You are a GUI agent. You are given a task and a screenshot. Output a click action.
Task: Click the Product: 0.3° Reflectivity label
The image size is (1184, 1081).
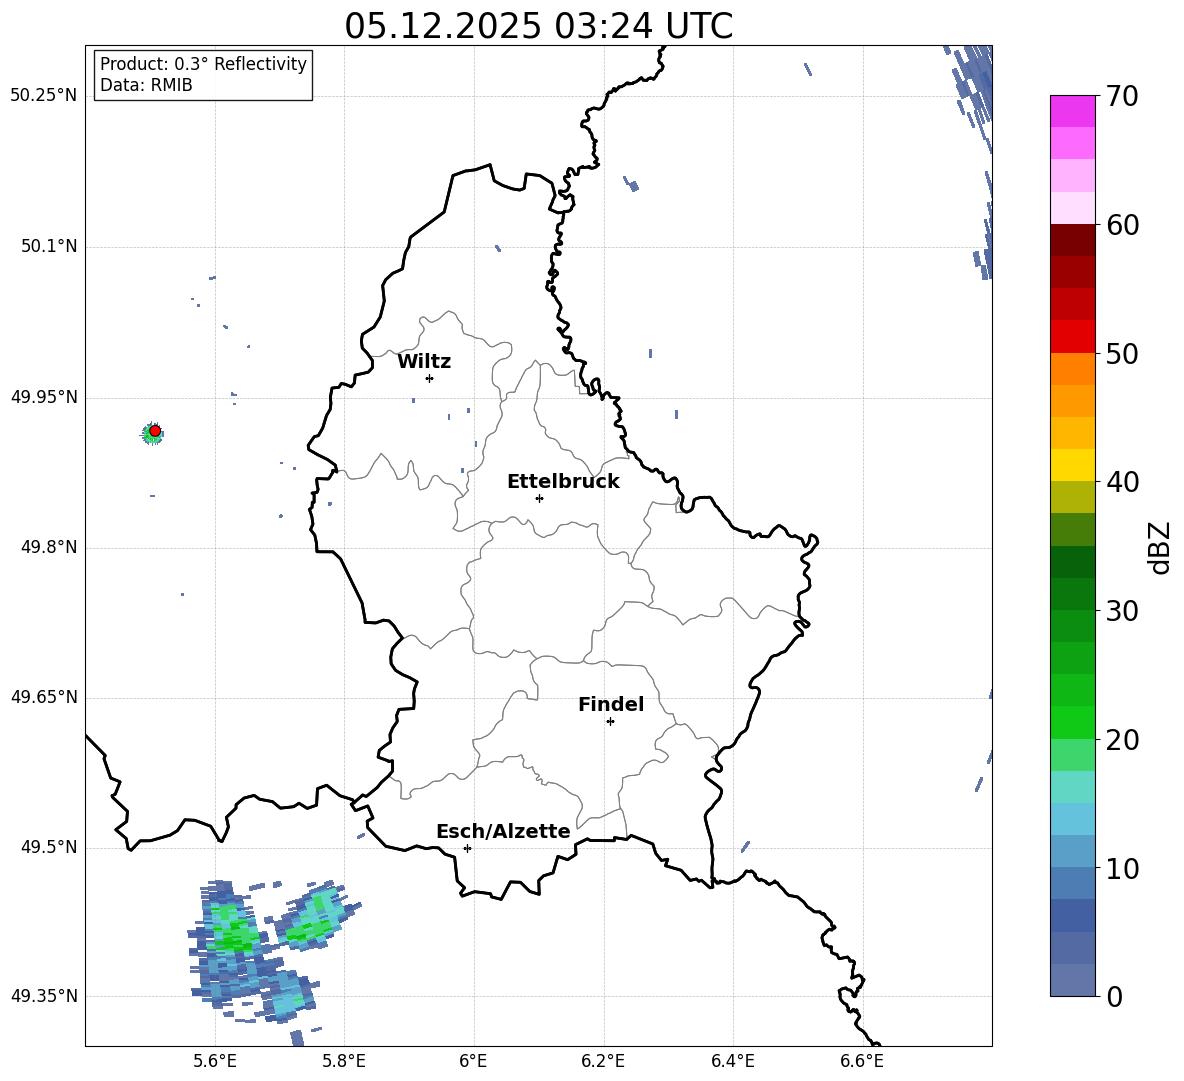[203, 64]
